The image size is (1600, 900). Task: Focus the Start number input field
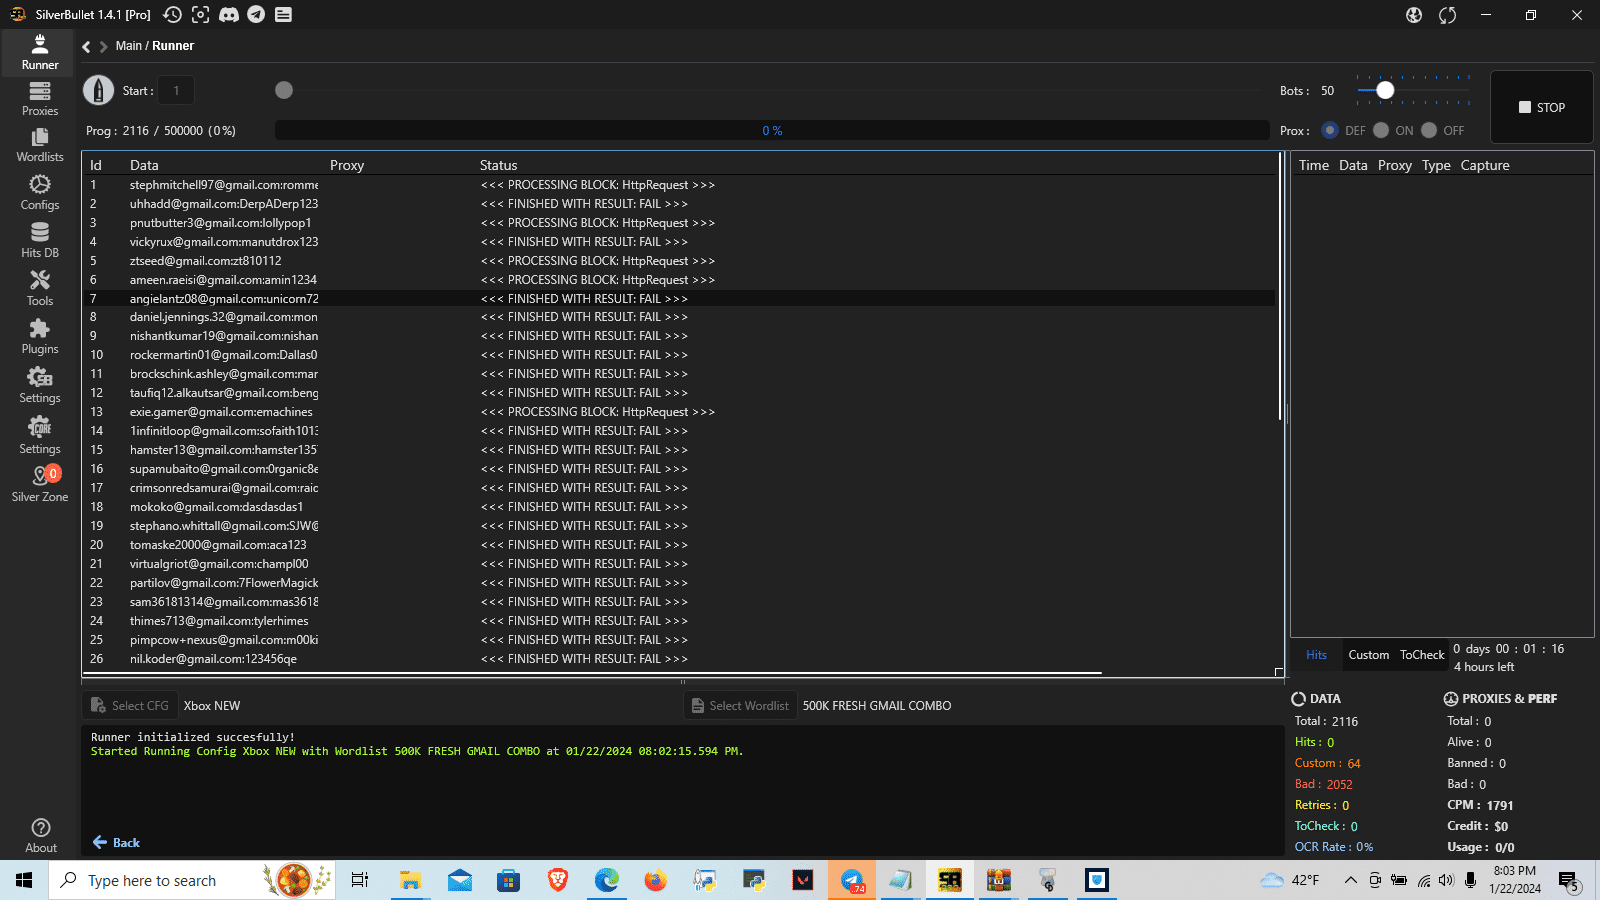(176, 90)
